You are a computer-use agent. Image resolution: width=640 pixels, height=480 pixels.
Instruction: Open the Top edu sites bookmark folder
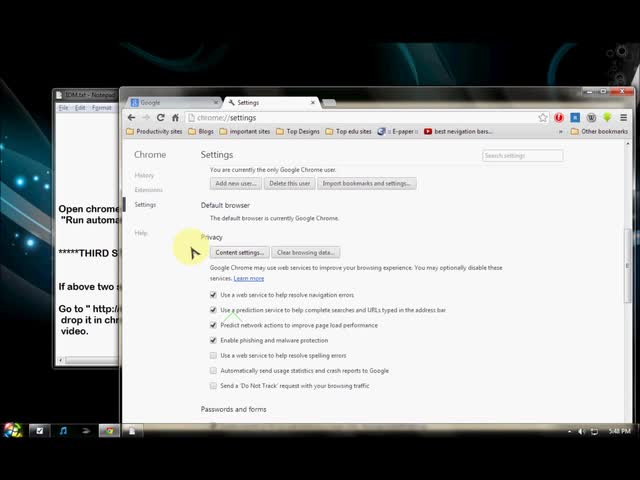349,131
